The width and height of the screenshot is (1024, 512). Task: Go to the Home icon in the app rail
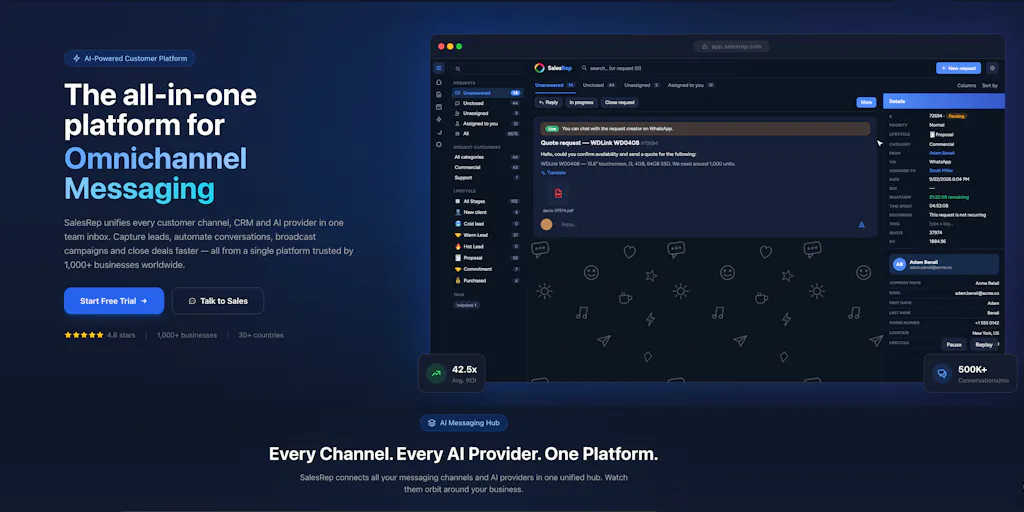(x=439, y=82)
